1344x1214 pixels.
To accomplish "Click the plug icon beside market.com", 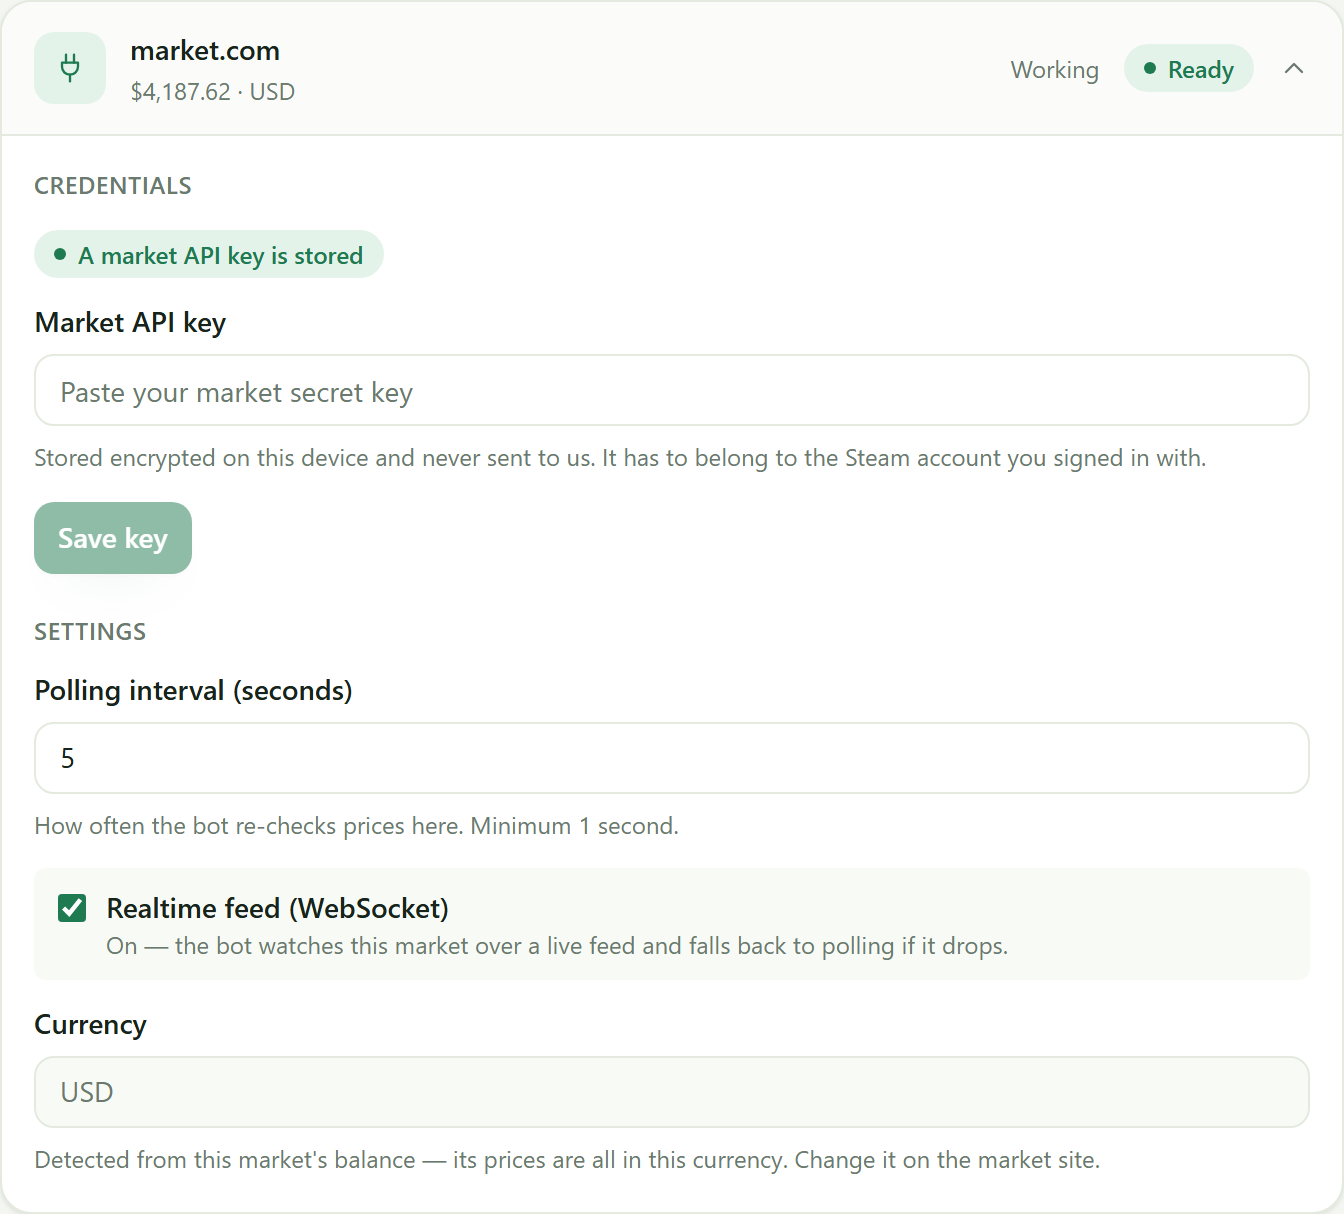I will tap(70, 68).
